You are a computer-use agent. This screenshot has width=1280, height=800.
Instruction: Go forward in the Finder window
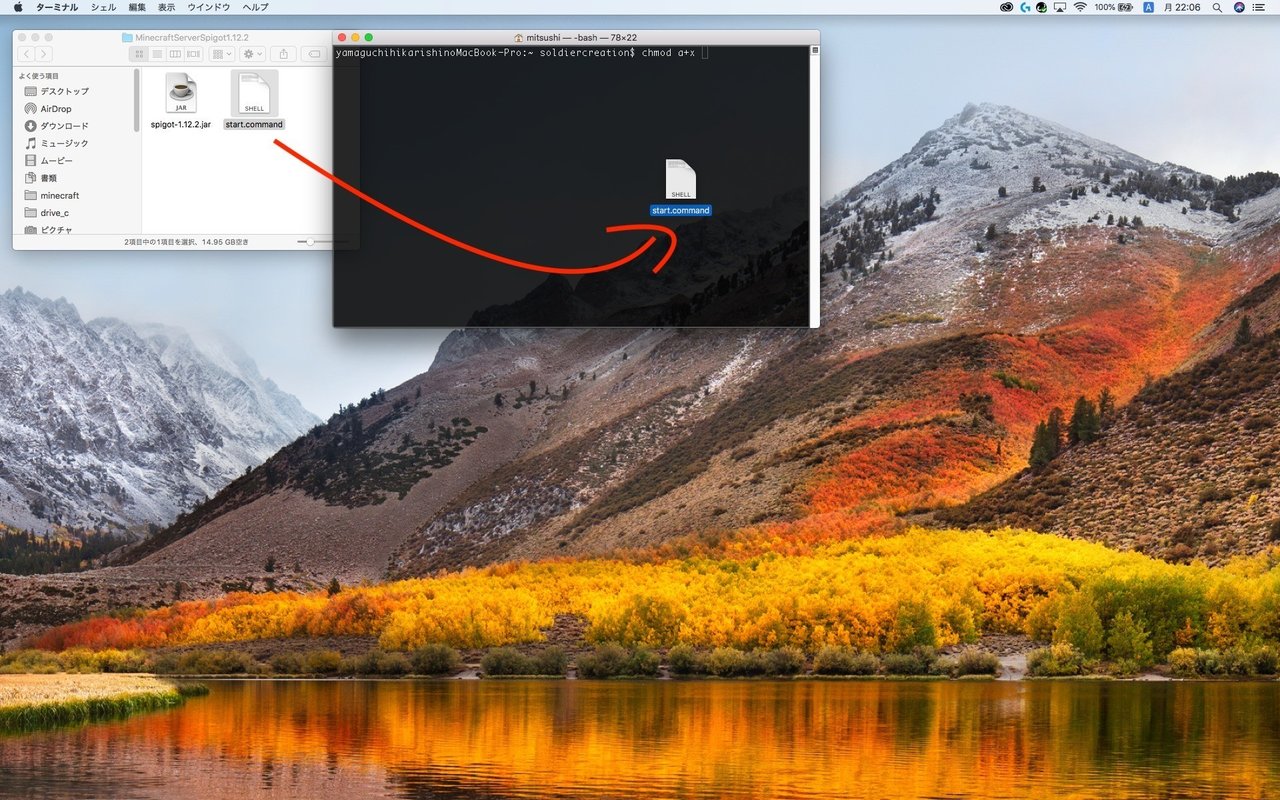coord(43,54)
